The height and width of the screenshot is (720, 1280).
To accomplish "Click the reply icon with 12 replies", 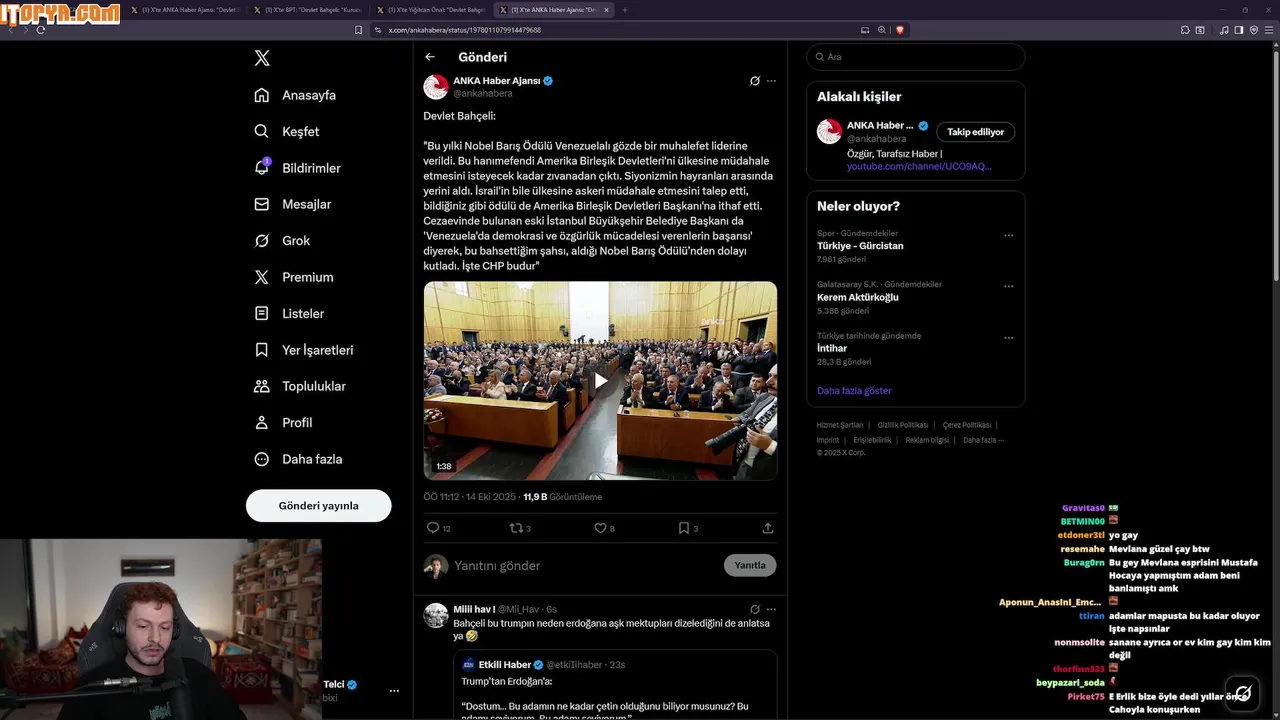I will [433, 528].
